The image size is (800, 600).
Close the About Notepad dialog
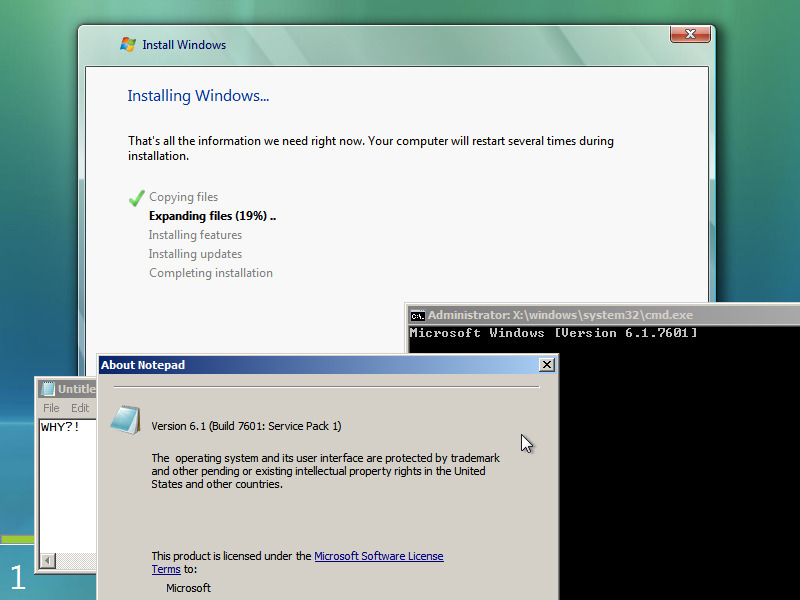coord(546,365)
